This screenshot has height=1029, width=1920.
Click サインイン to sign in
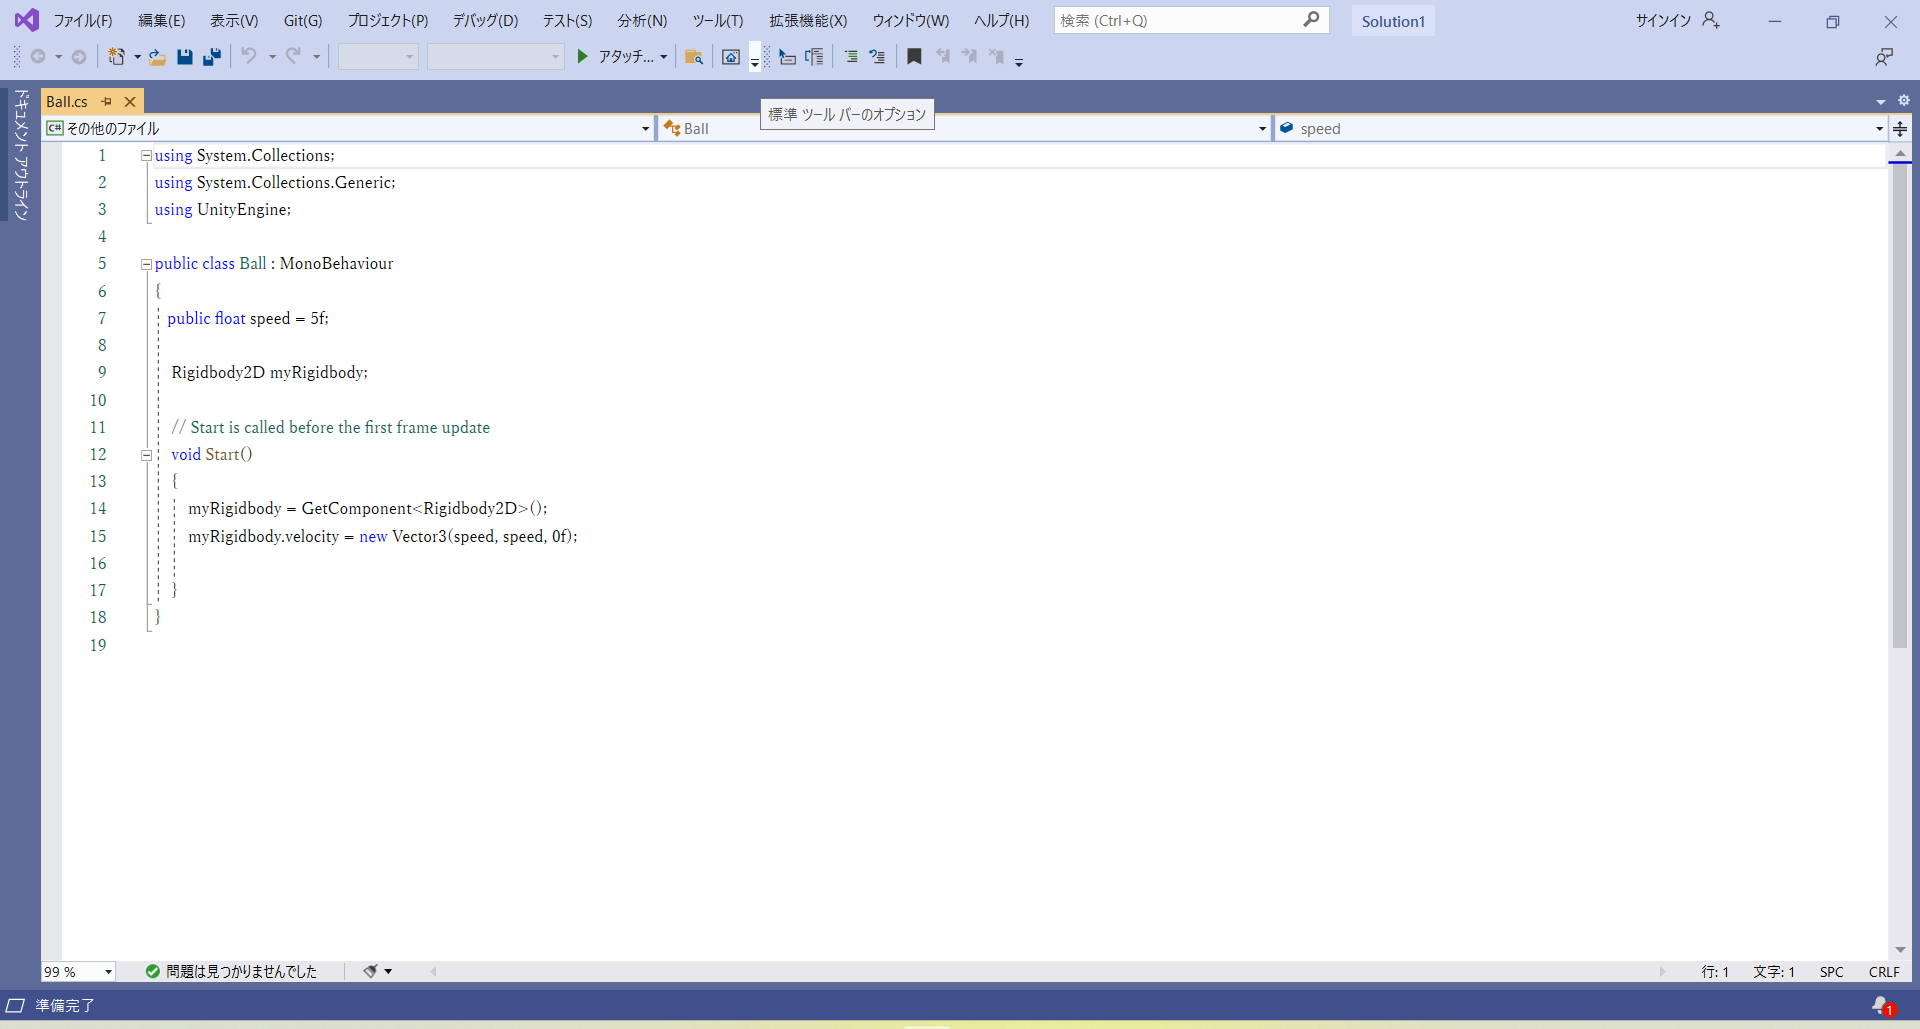1663,20
